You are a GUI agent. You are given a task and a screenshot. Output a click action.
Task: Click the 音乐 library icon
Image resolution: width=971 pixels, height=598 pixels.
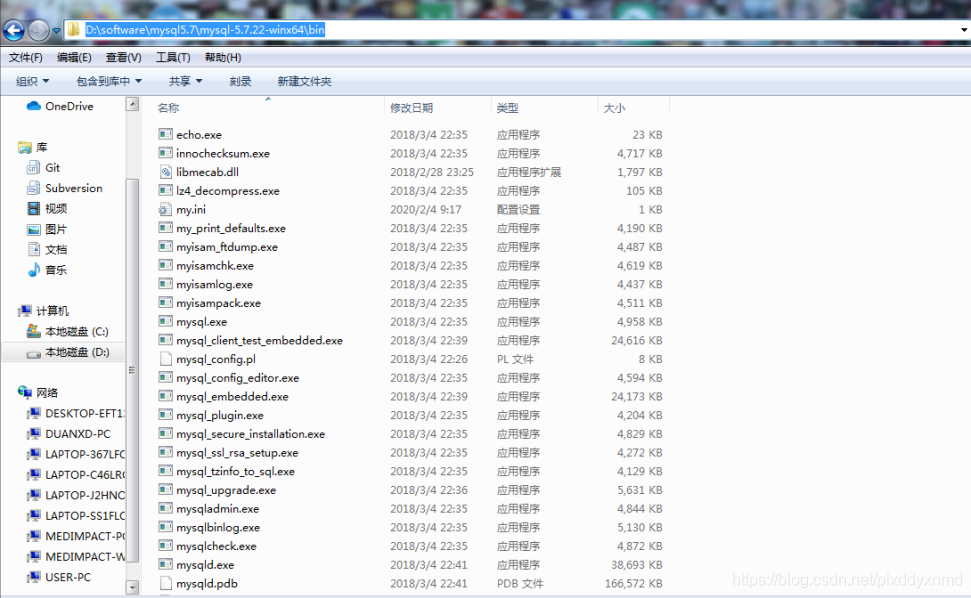[x=33, y=270]
